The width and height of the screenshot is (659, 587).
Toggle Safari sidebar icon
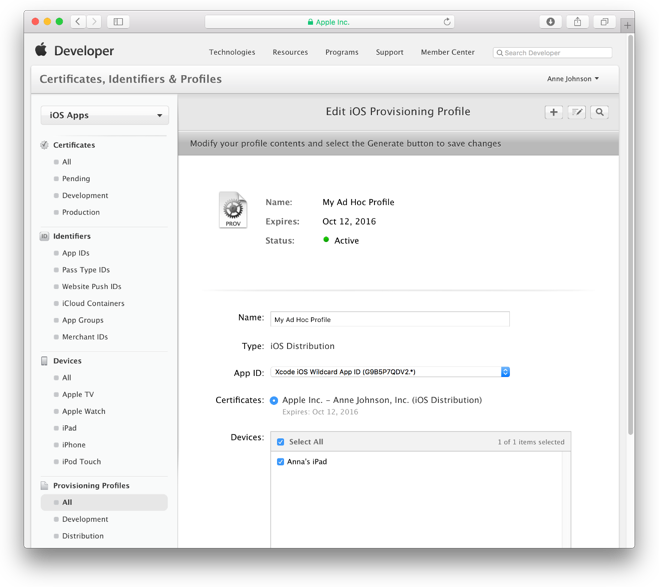pos(118,21)
